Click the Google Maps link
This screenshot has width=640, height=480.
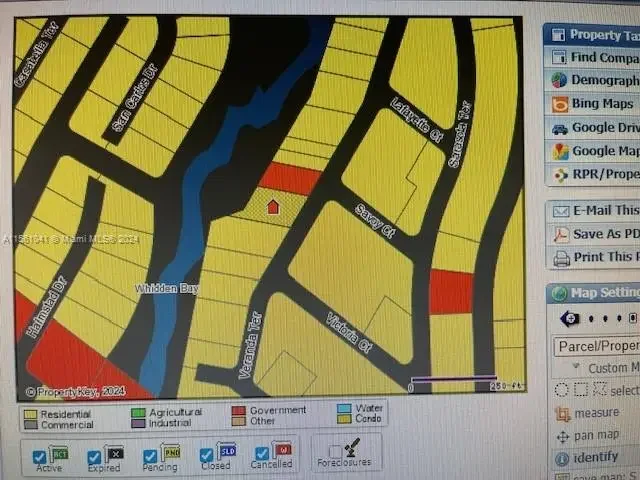(x=600, y=151)
